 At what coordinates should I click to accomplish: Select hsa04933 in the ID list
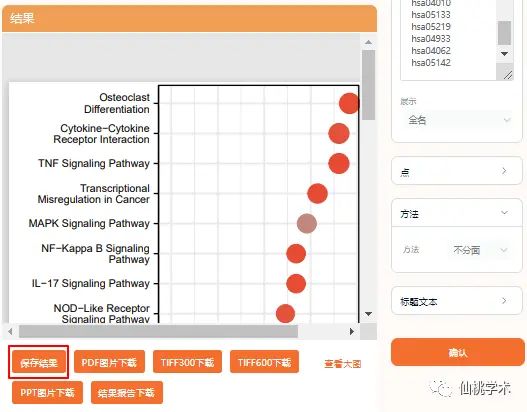coord(431,39)
